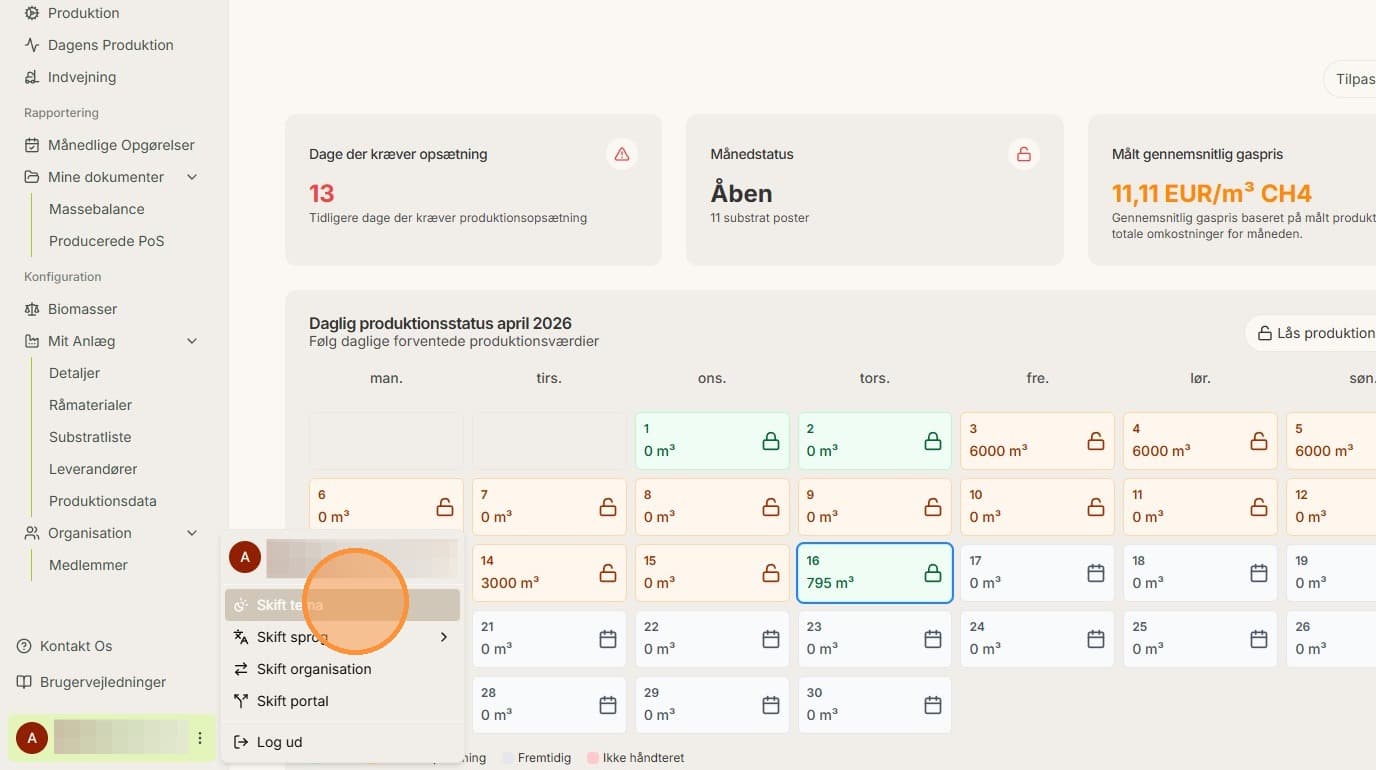Screen dimensions: 1376x770
Task: Toggle the open lock on day 3
Action: click(x=1095, y=441)
